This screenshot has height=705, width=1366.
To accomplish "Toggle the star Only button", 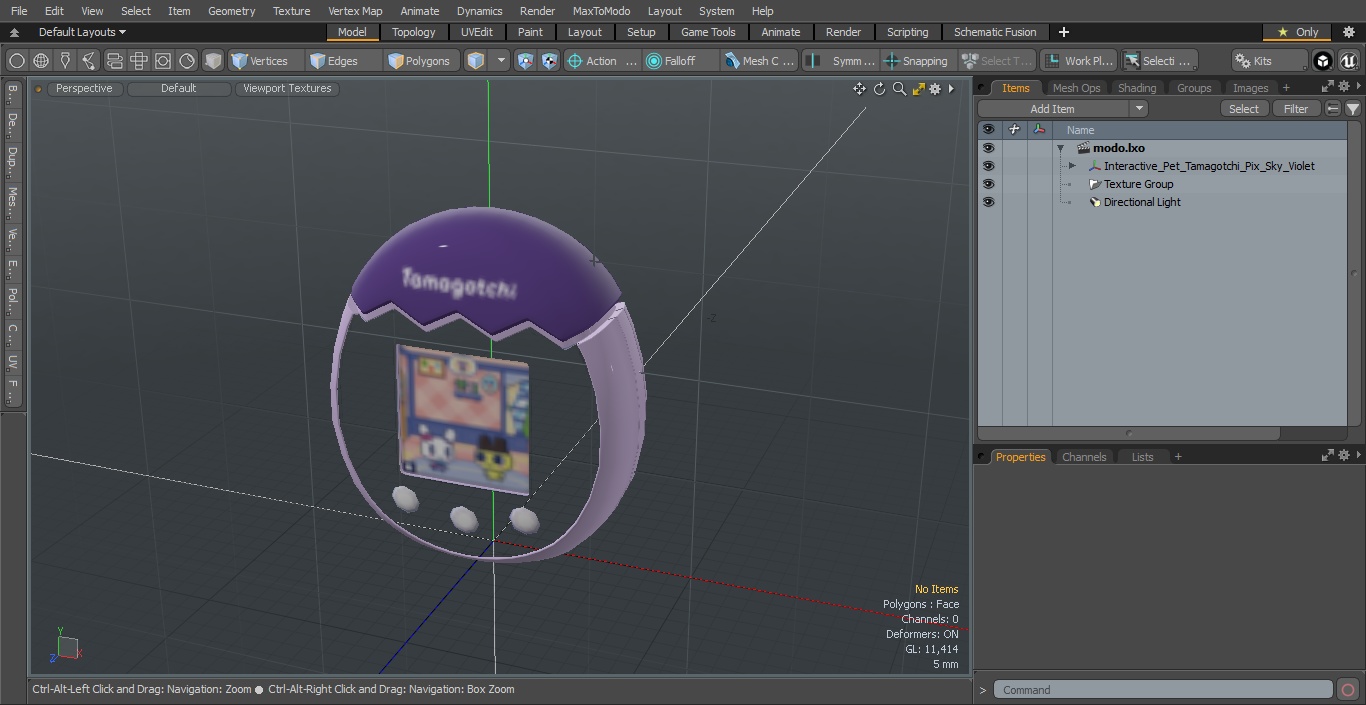I will pos(1298,32).
